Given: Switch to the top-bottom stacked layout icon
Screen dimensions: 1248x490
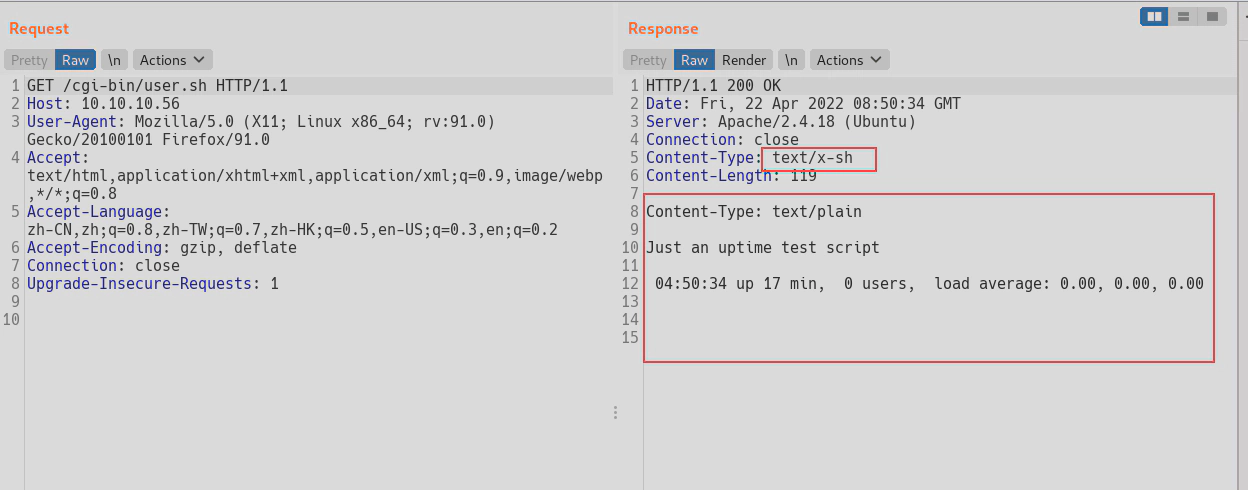Looking at the screenshot, I should click(1183, 17).
